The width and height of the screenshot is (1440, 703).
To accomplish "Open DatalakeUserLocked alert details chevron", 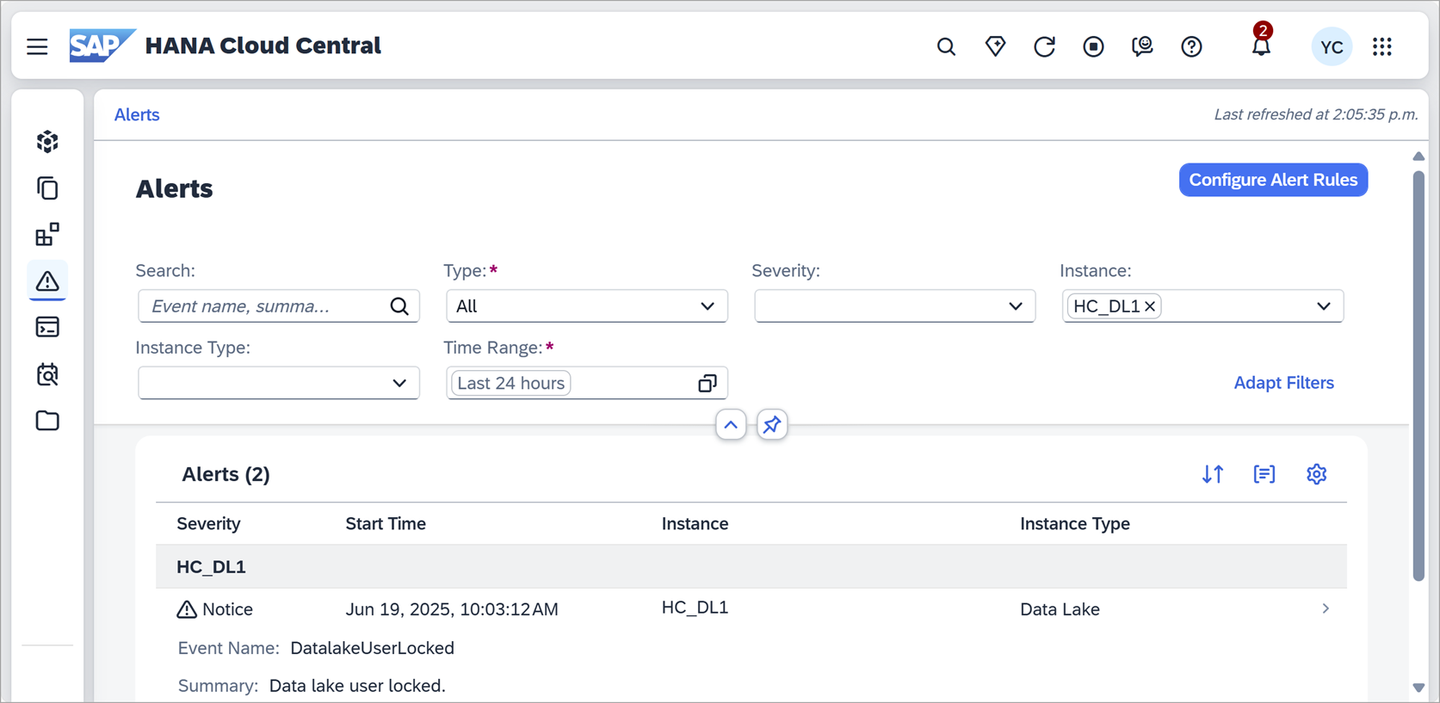I will point(1325,608).
